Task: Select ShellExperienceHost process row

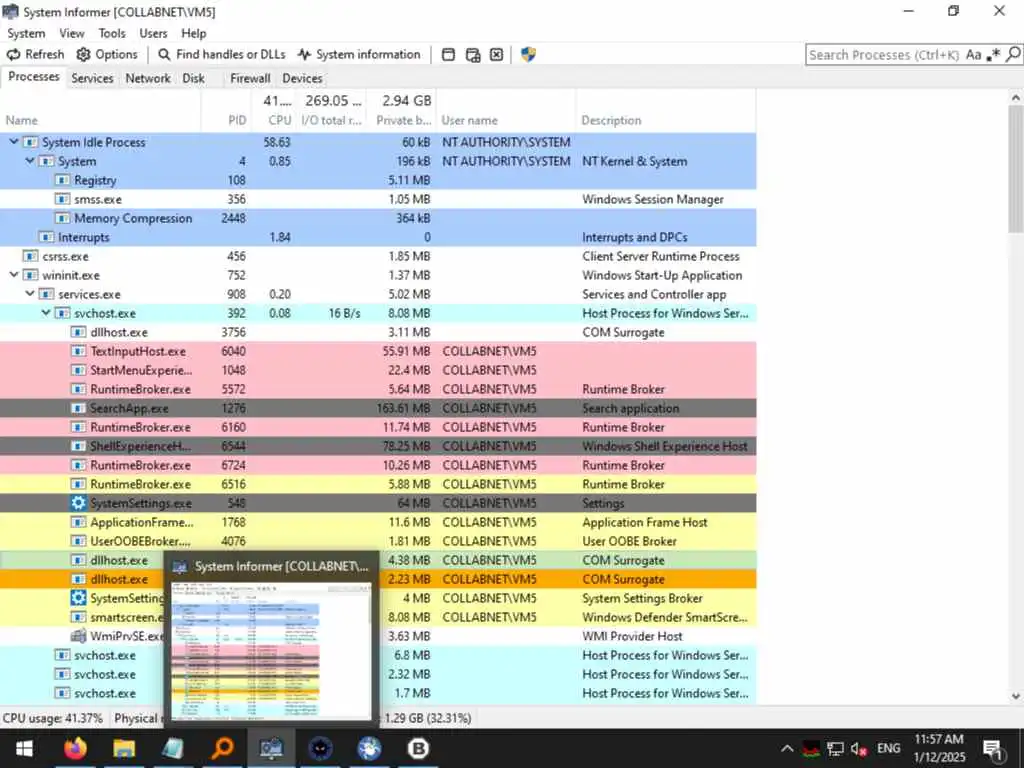Action: 378,446
